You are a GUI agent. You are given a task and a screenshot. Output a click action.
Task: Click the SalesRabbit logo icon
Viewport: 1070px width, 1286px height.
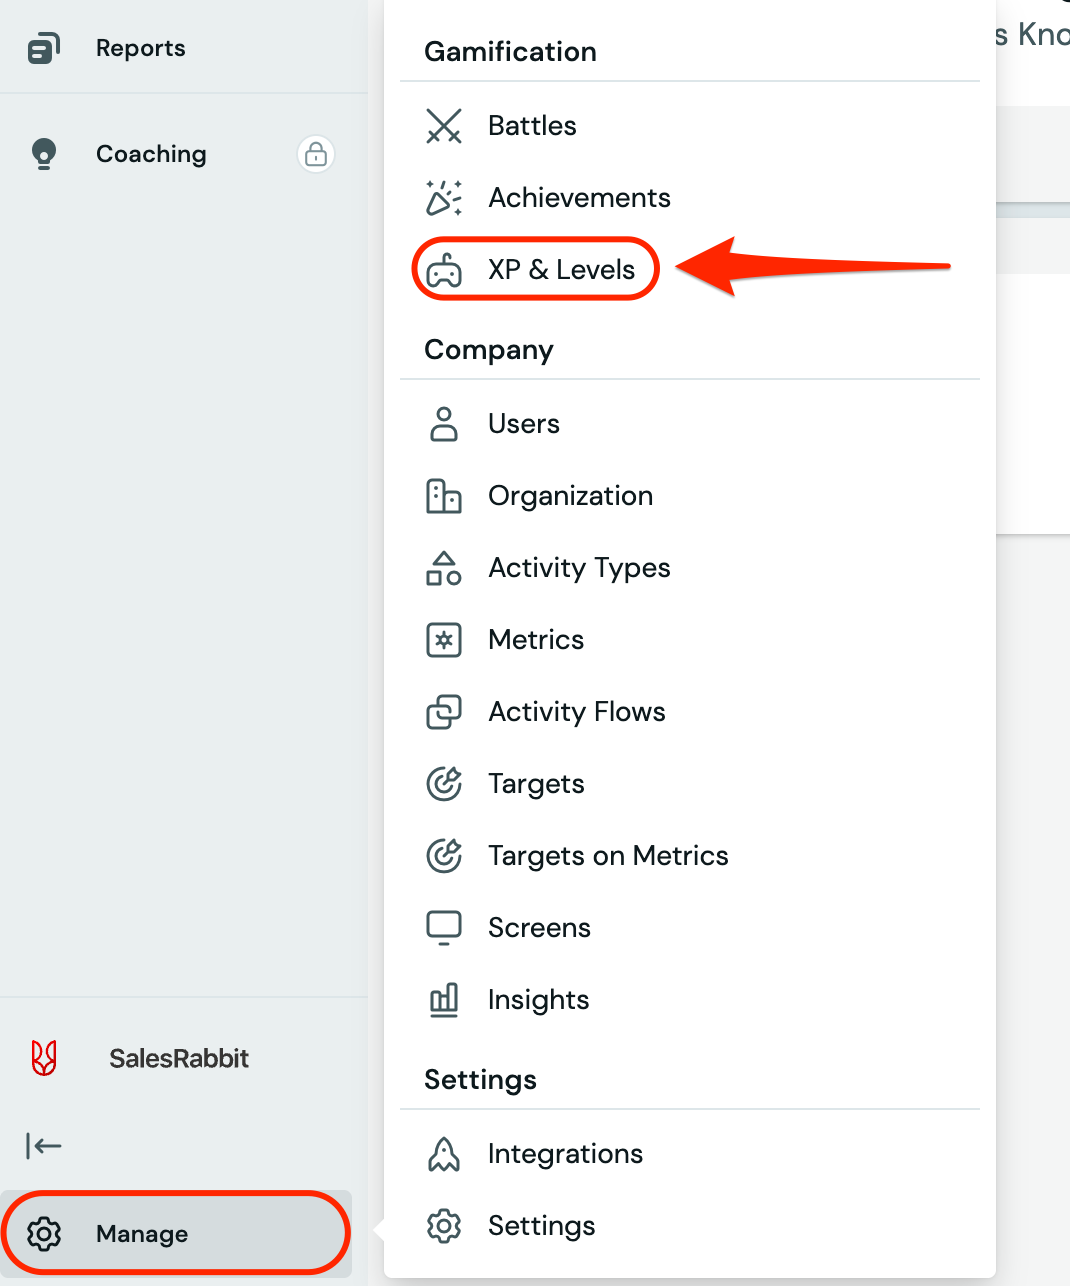click(x=44, y=1058)
